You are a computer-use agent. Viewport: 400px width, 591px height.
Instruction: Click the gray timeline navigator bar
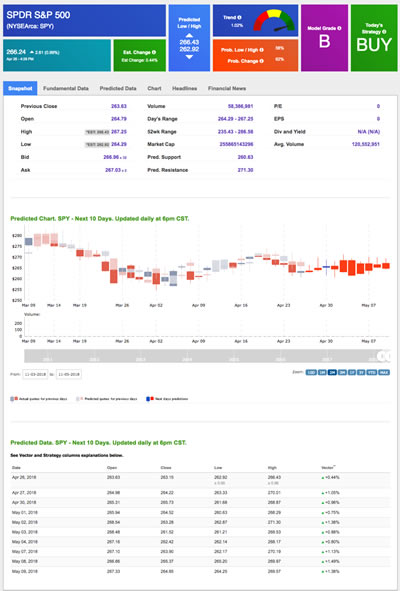click(x=207, y=356)
